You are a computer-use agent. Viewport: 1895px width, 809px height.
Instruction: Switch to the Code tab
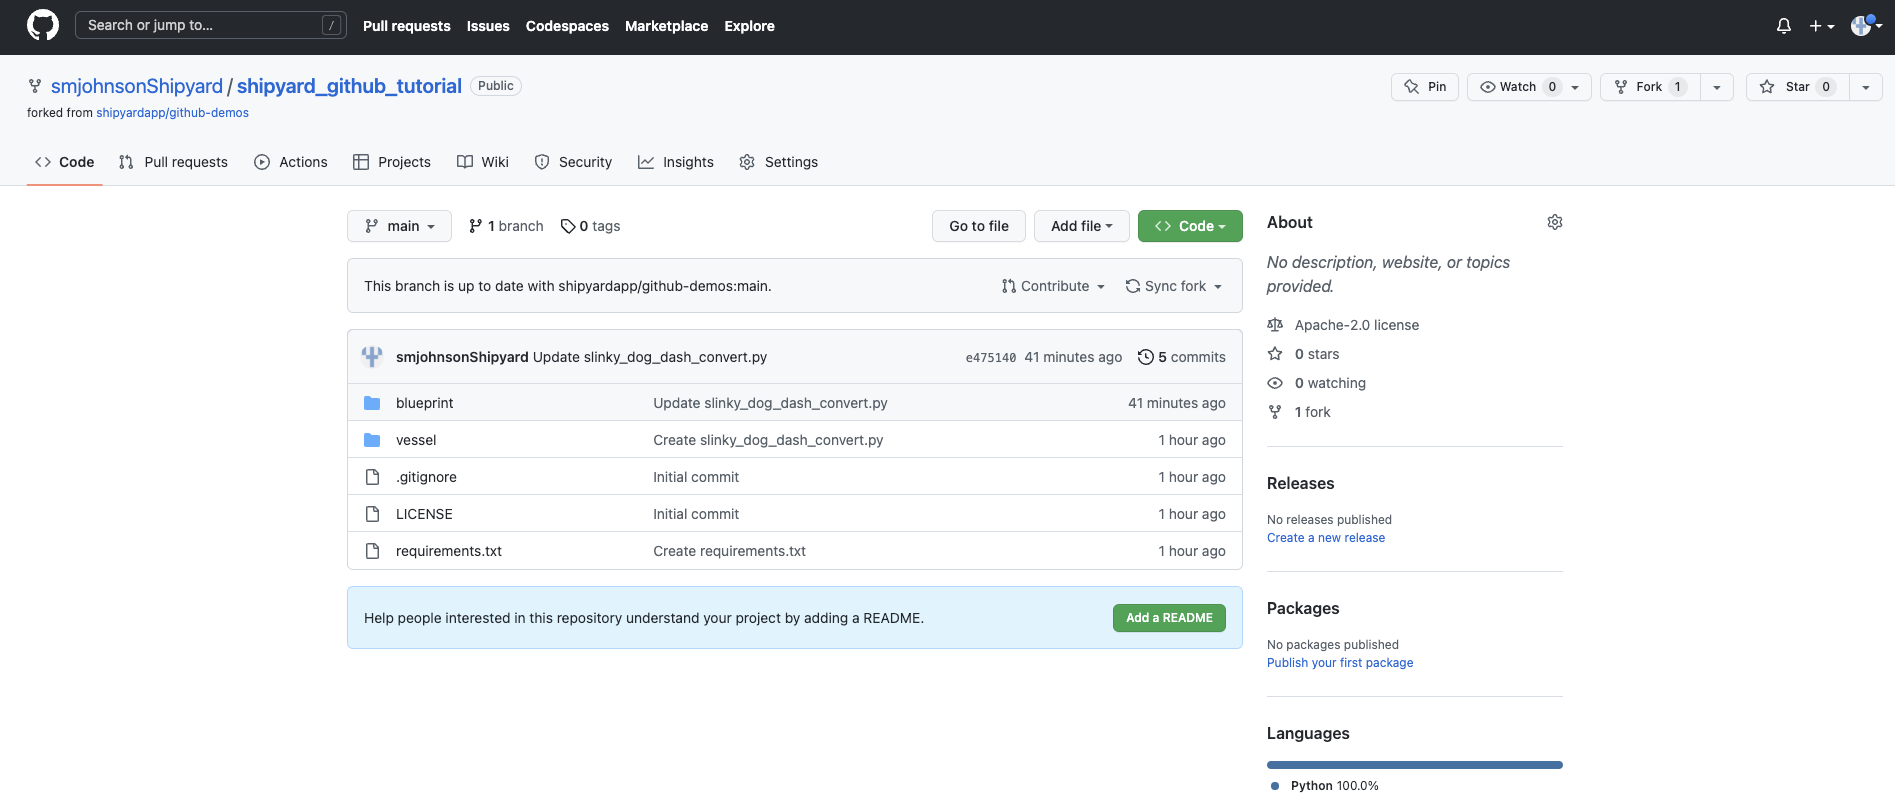pyautogui.click(x=65, y=162)
